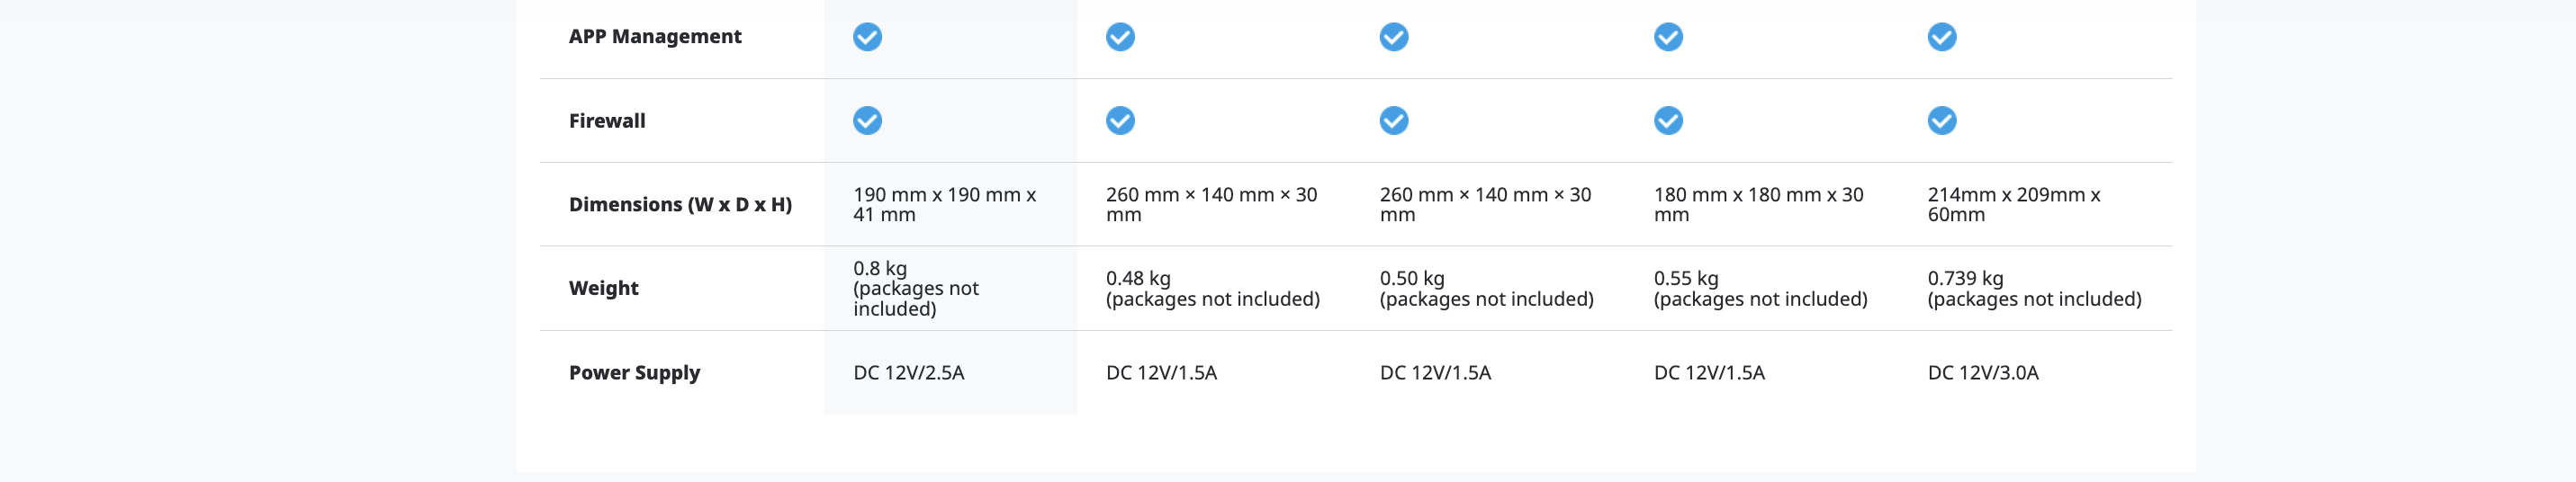Click the Firewall row label
This screenshot has width=2576, height=482.
tap(607, 121)
